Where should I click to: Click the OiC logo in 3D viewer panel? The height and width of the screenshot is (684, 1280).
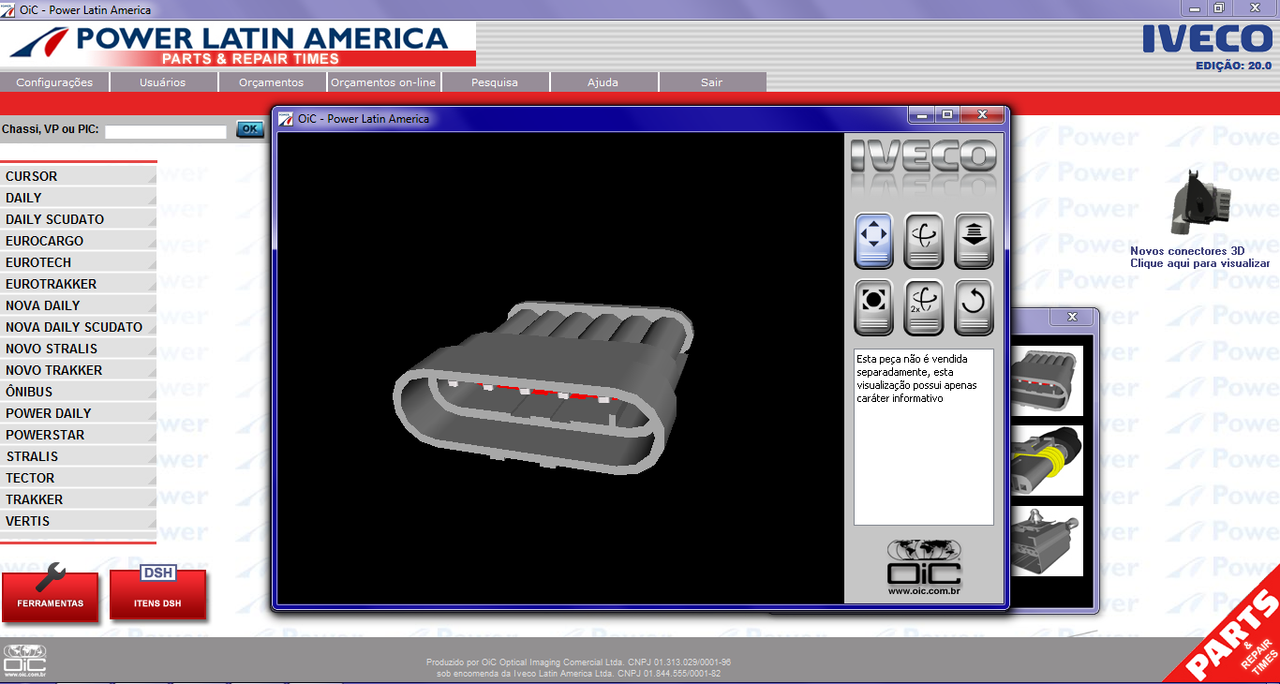pyautogui.click(x=924, y=561)
